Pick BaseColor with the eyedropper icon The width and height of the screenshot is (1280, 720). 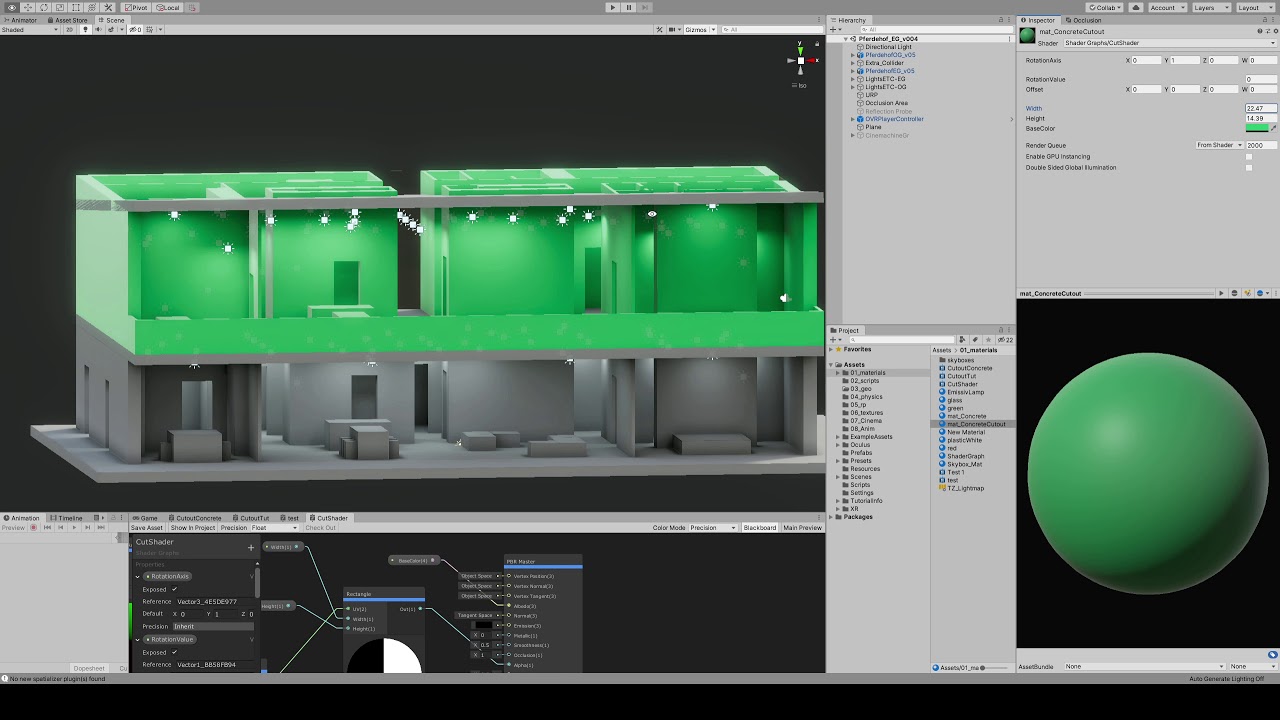point(1273,128)
